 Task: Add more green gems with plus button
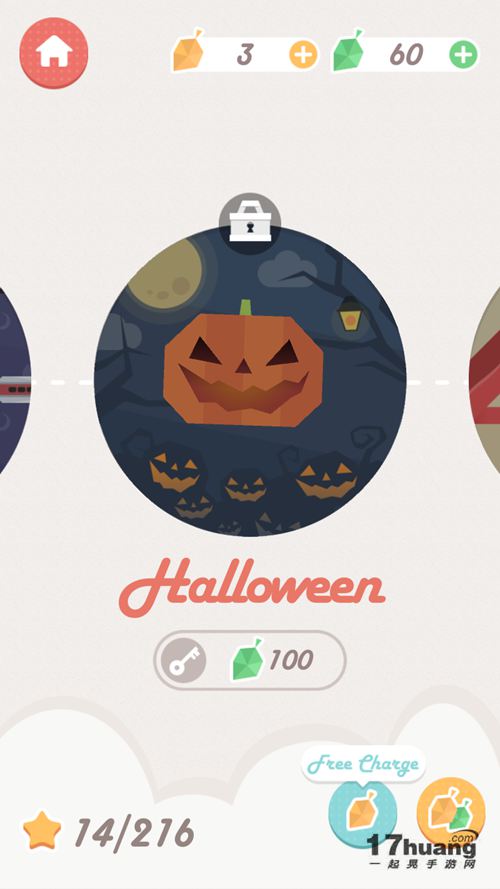click(x=464, y=55)
